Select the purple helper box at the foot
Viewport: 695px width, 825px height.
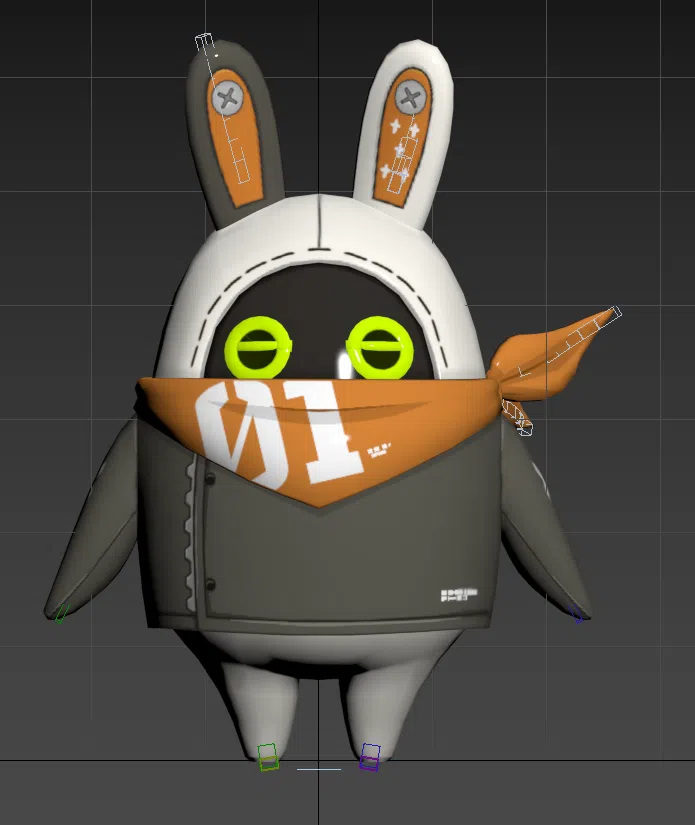[x=370, y=756]
